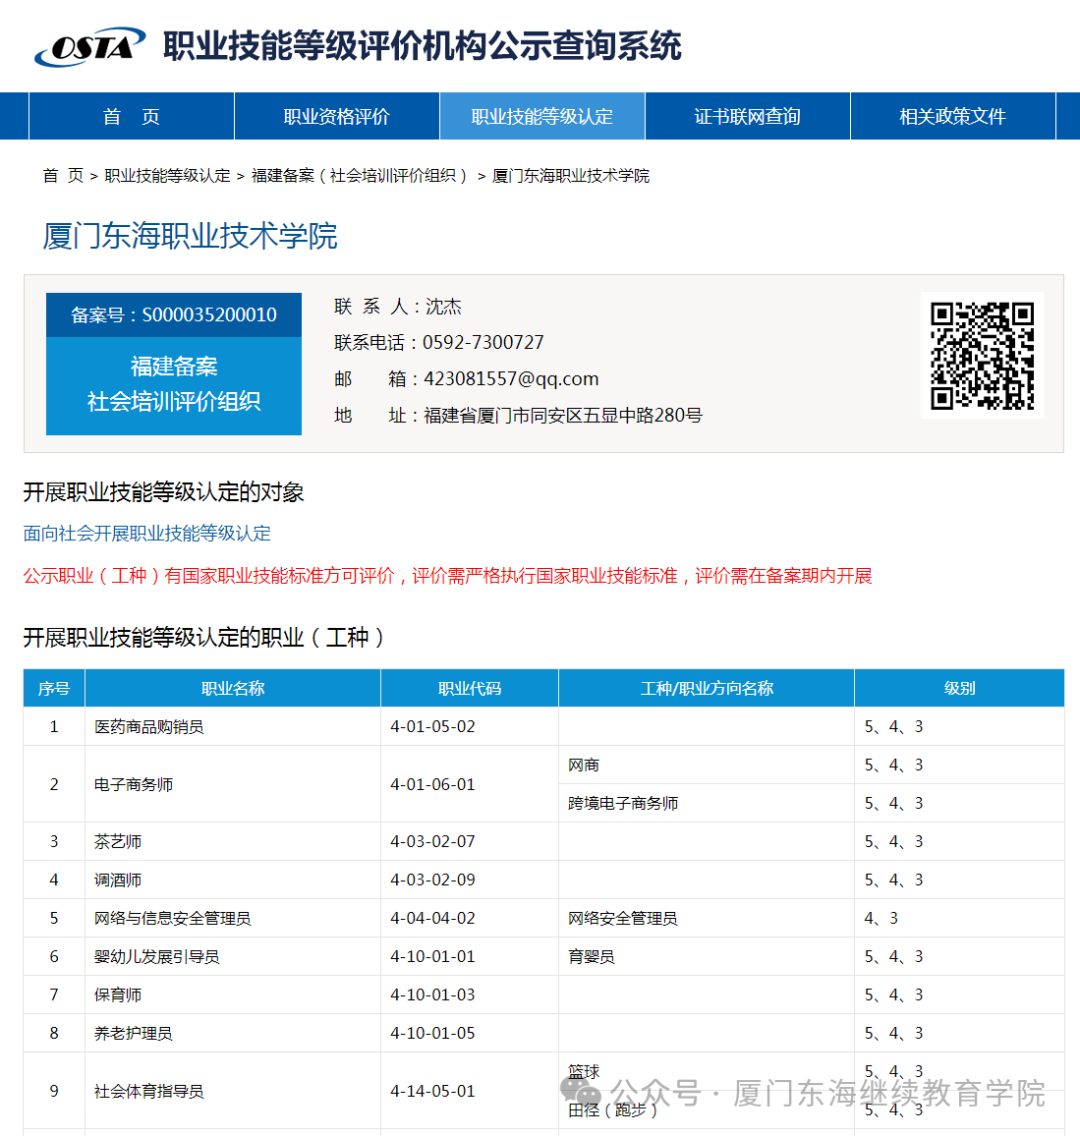The width and height of the screenshot is (1080, 1136).
Task: Click the phone number 0592-7300727
Action: pos(483,343)
